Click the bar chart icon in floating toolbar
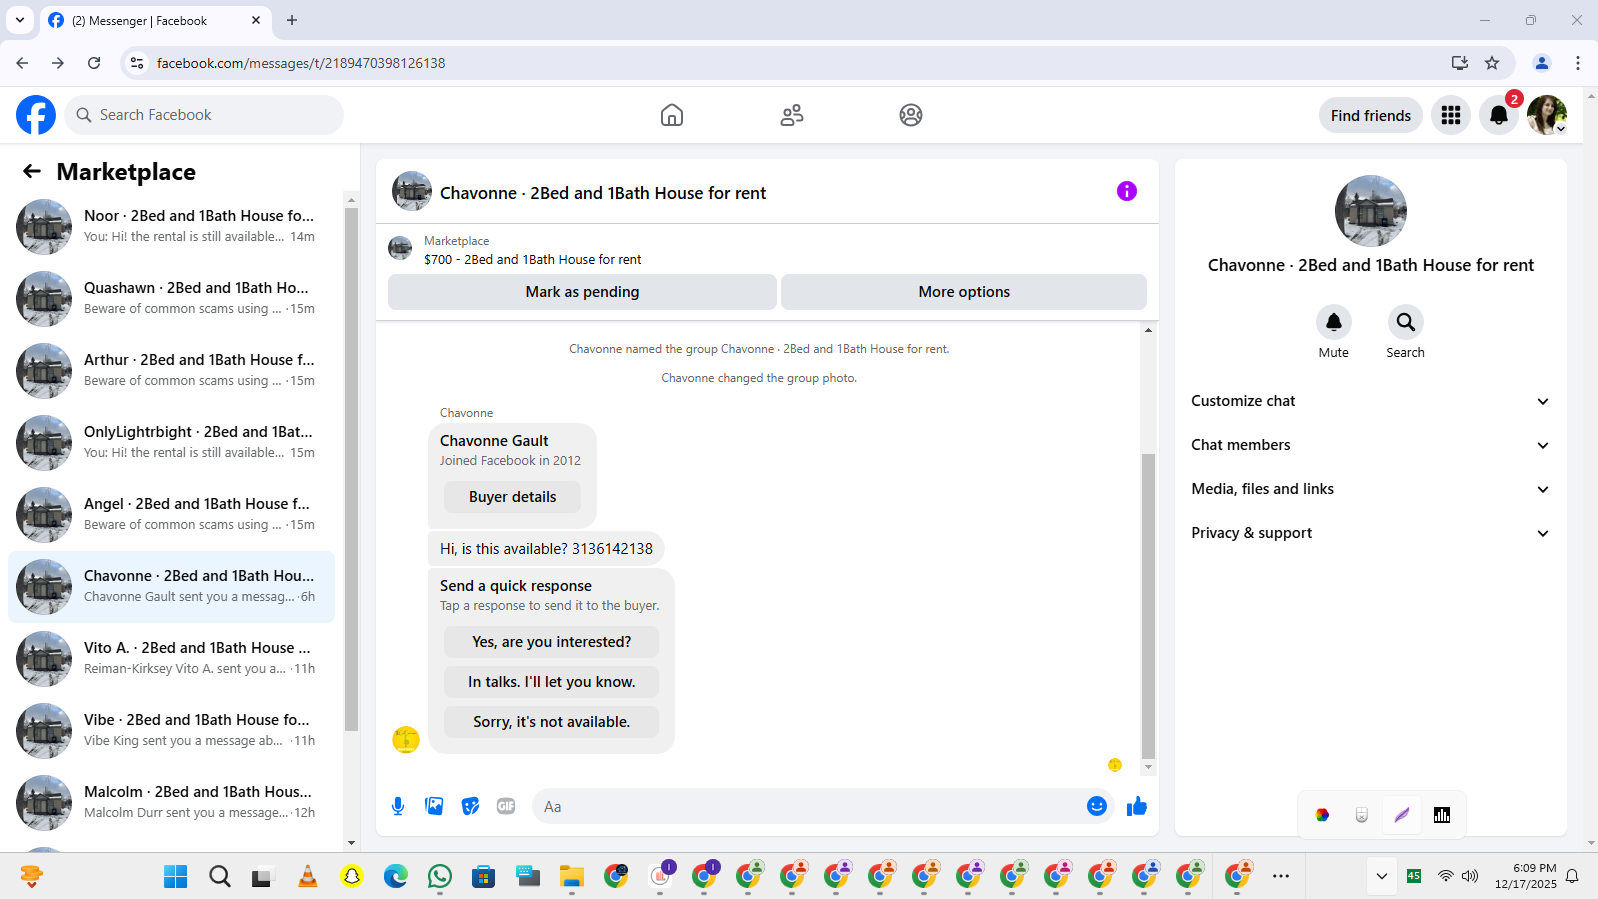This screenshot has height=899, width=1598. [1442, 815]
